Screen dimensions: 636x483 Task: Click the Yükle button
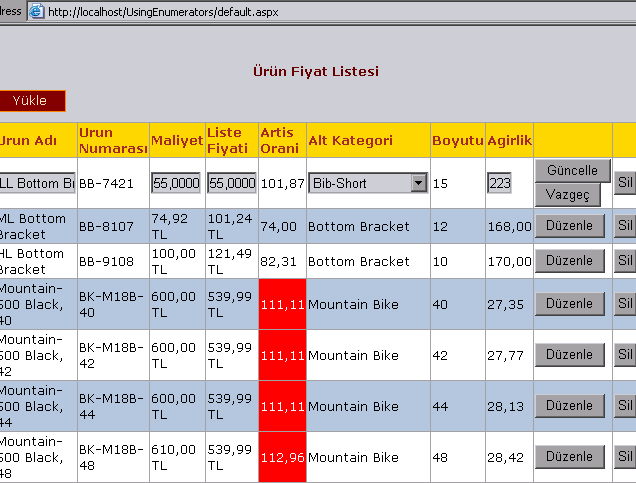click(x=31, y=101)
